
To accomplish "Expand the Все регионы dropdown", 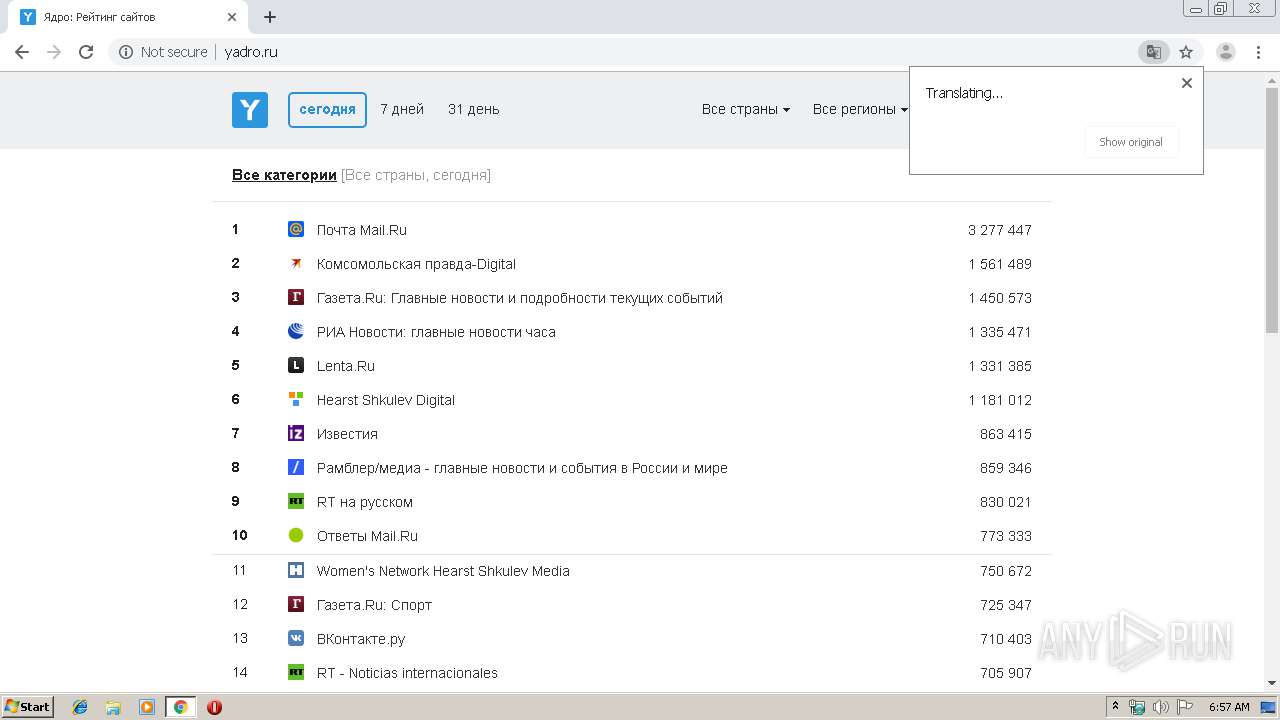I will (860, 109).
